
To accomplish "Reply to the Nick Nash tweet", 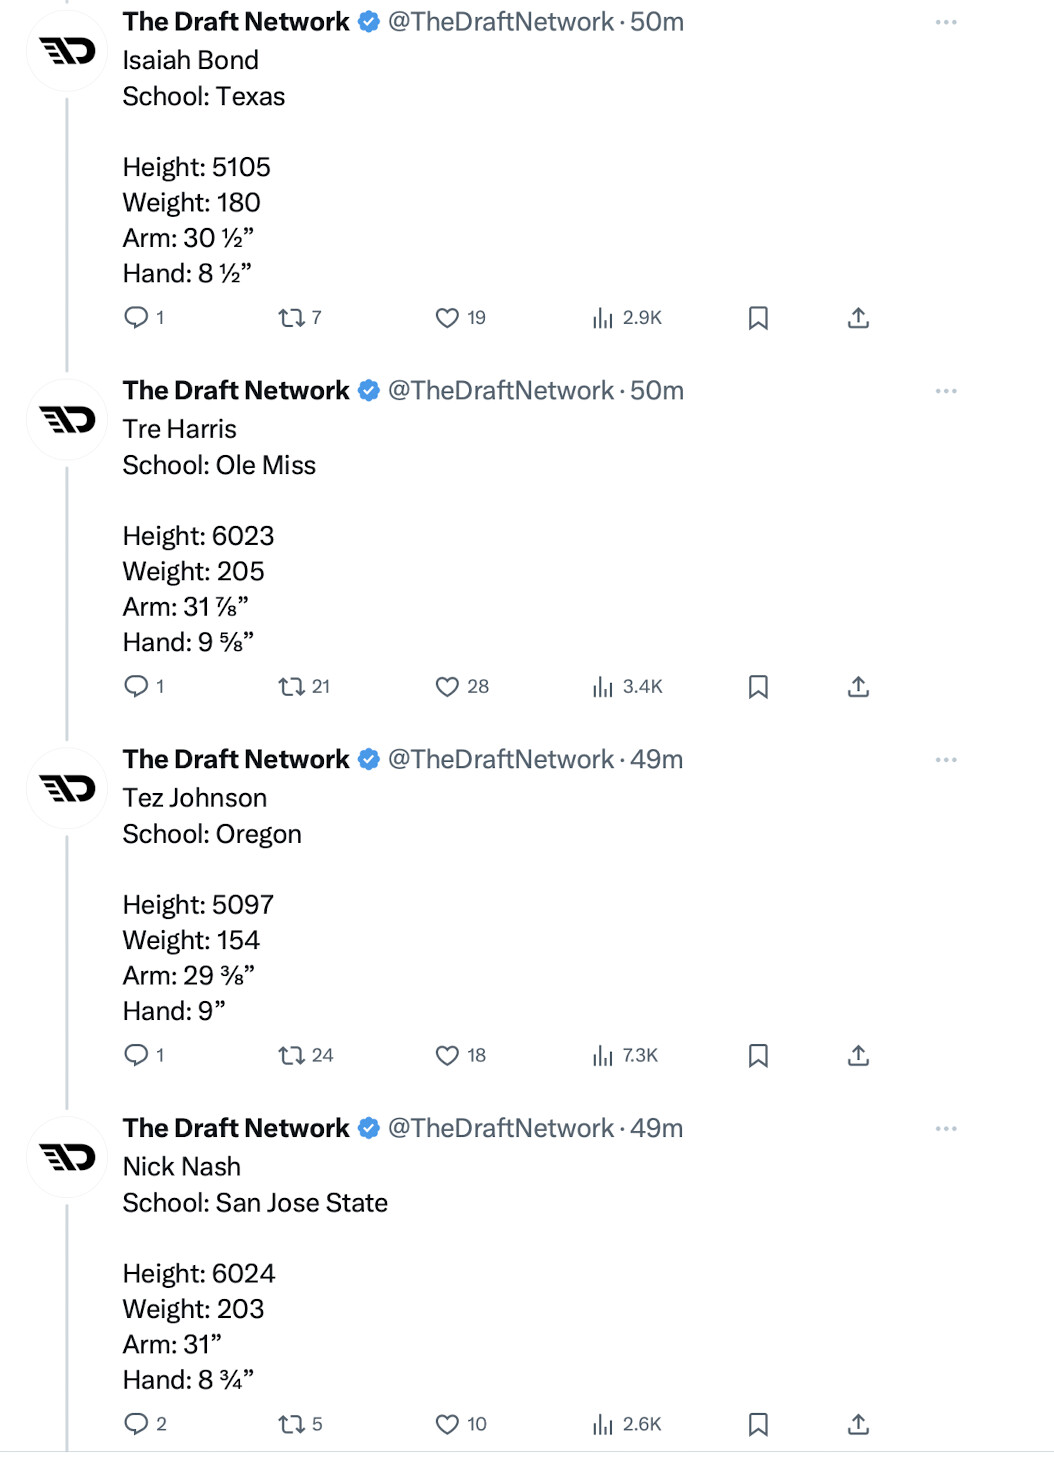I will 136,1424.
